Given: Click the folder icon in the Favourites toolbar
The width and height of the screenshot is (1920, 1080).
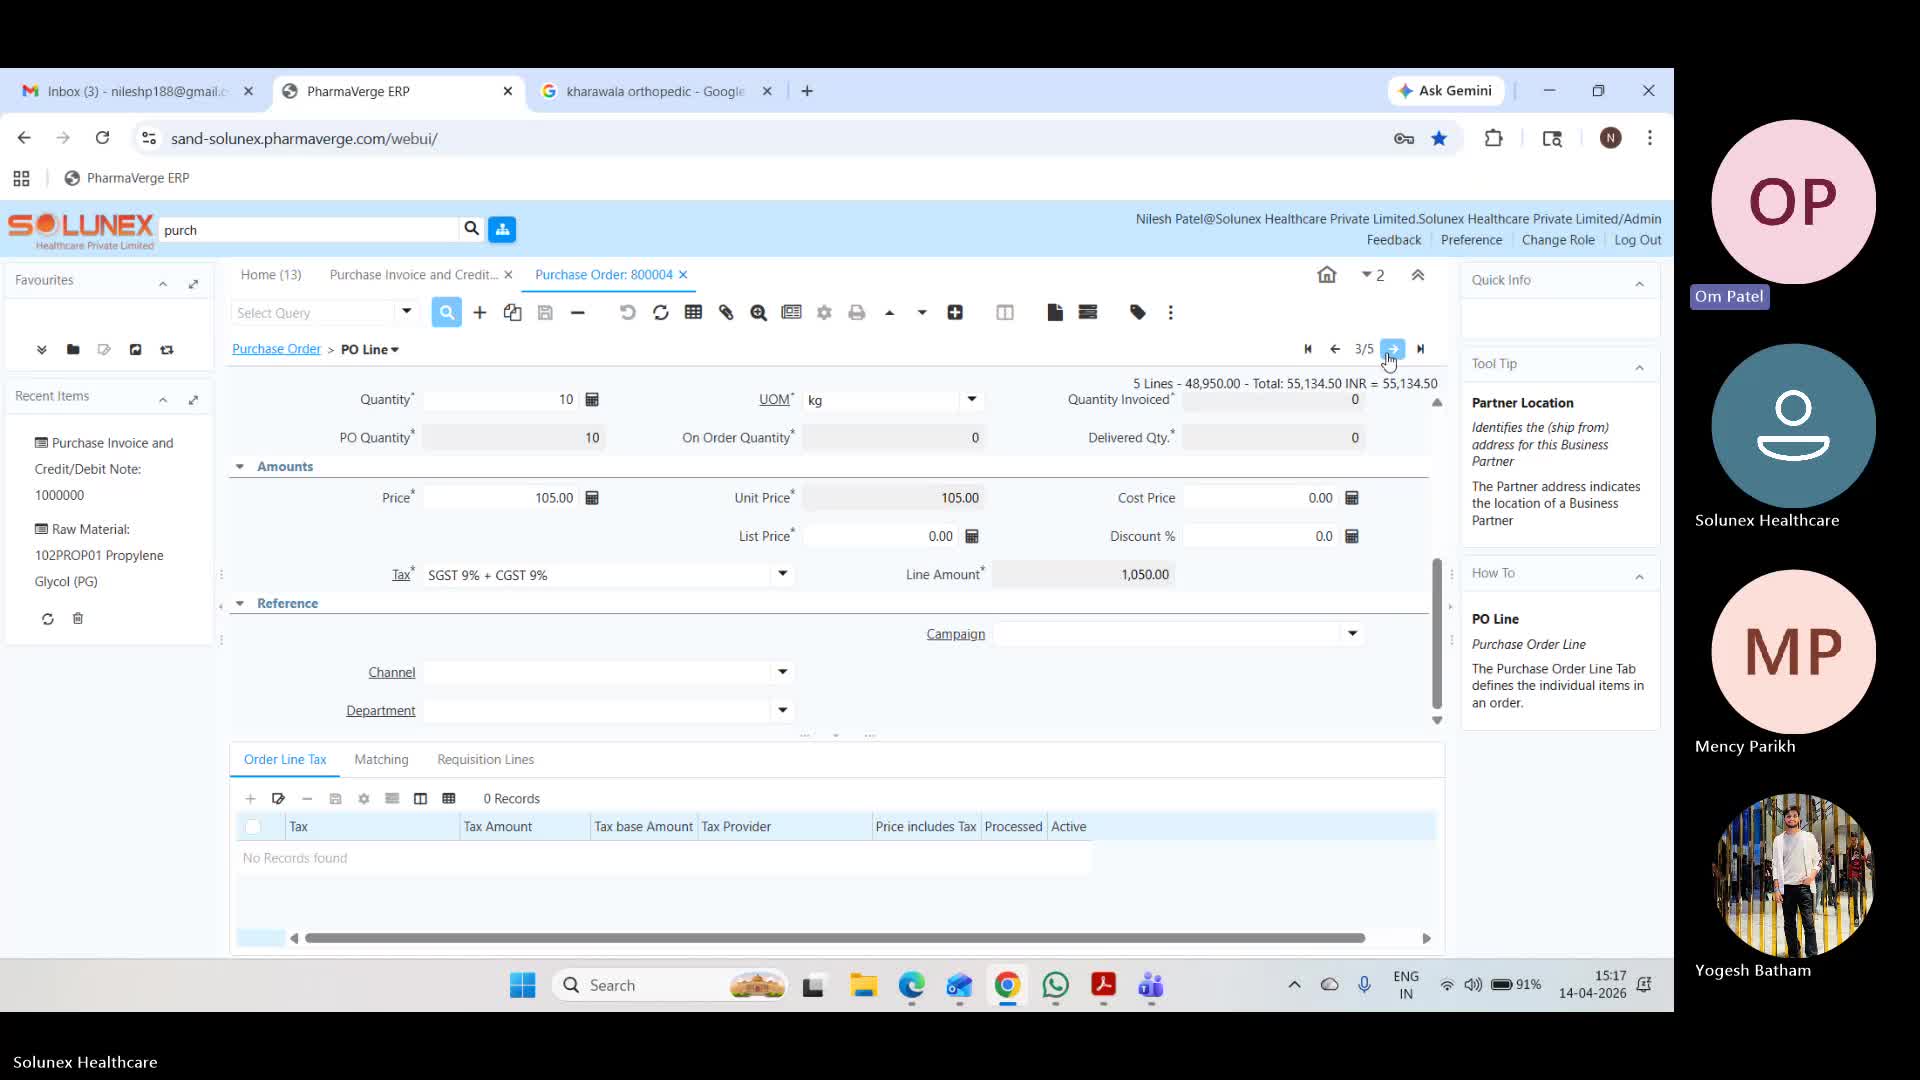Looking at the screenshot, I should tap(73, 350).
